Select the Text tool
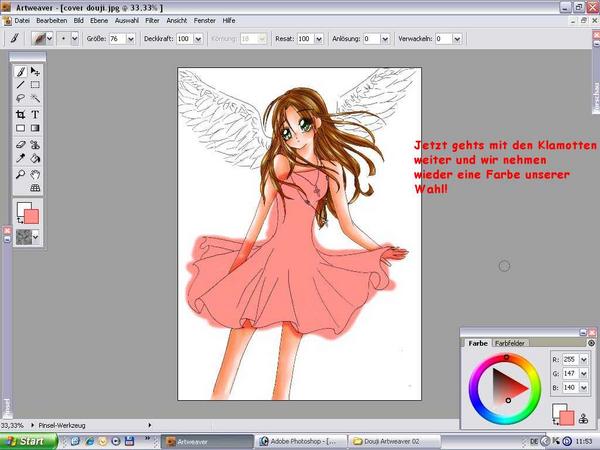 [x=35, y=114]
